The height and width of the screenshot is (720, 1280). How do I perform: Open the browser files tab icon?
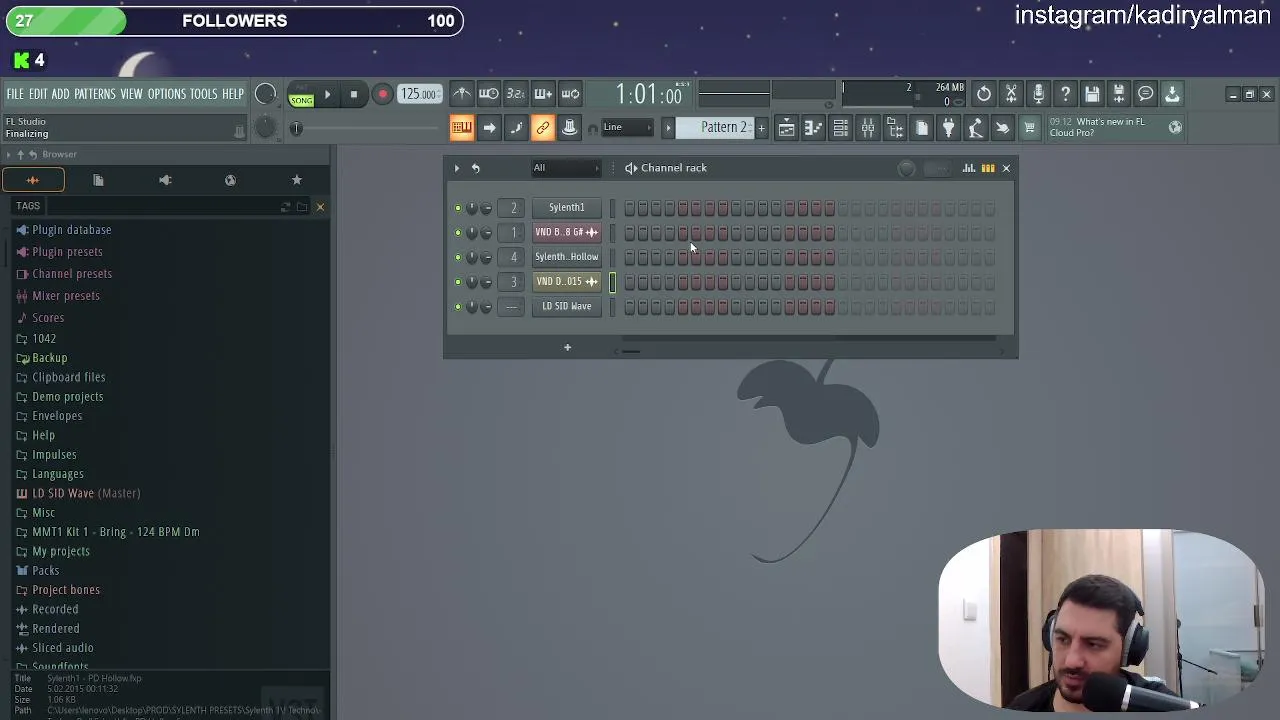[x=98, y=180]
